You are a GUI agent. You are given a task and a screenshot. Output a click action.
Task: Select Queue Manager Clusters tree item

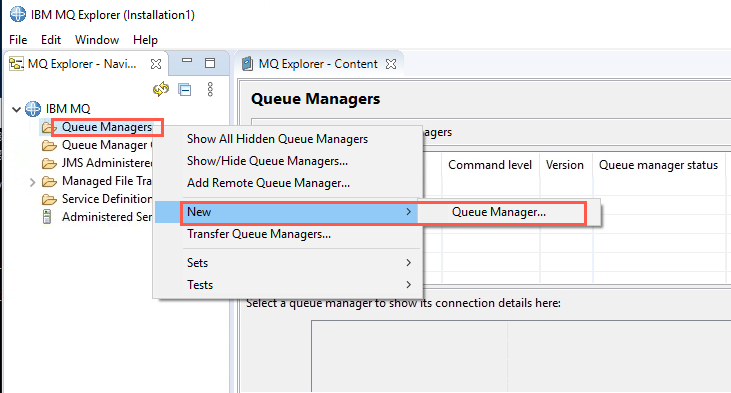tap(107, 145)
